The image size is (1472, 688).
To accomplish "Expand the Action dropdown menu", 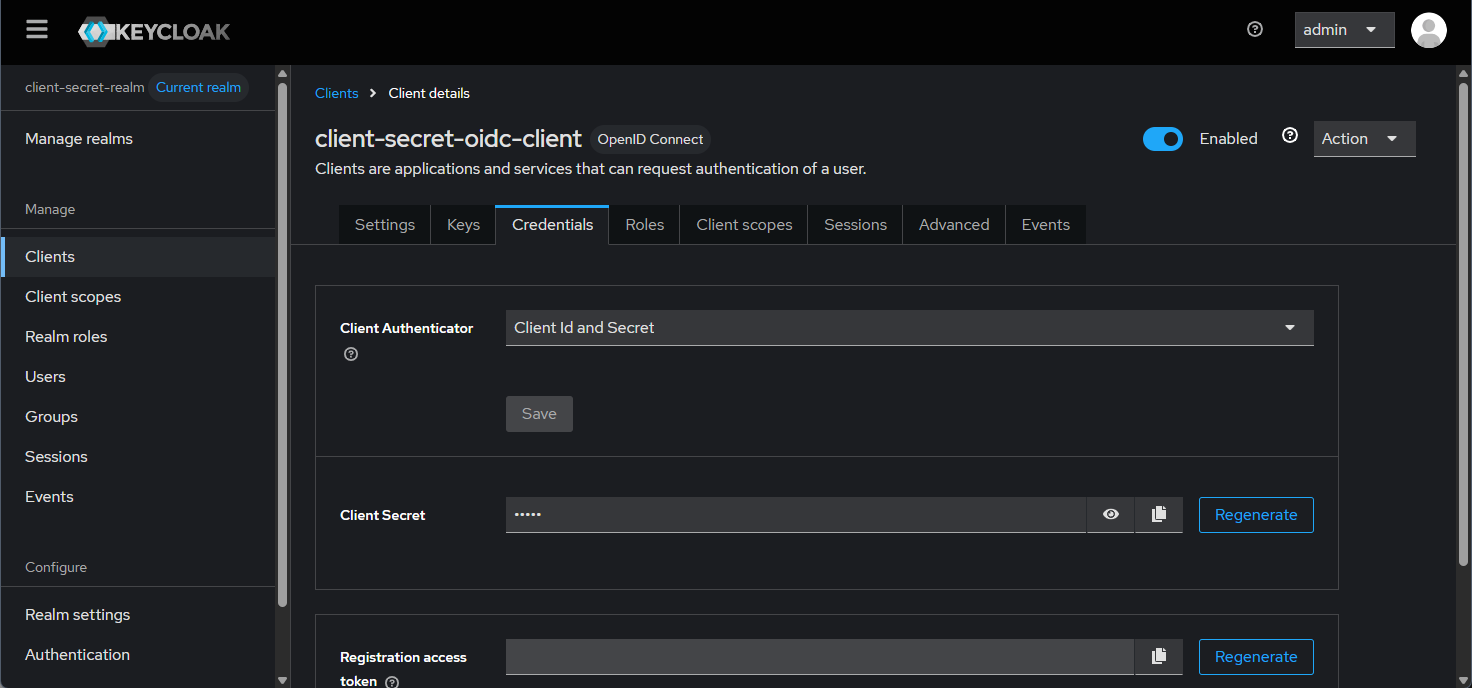I will pyautogui.click(x=1364, y=139).
